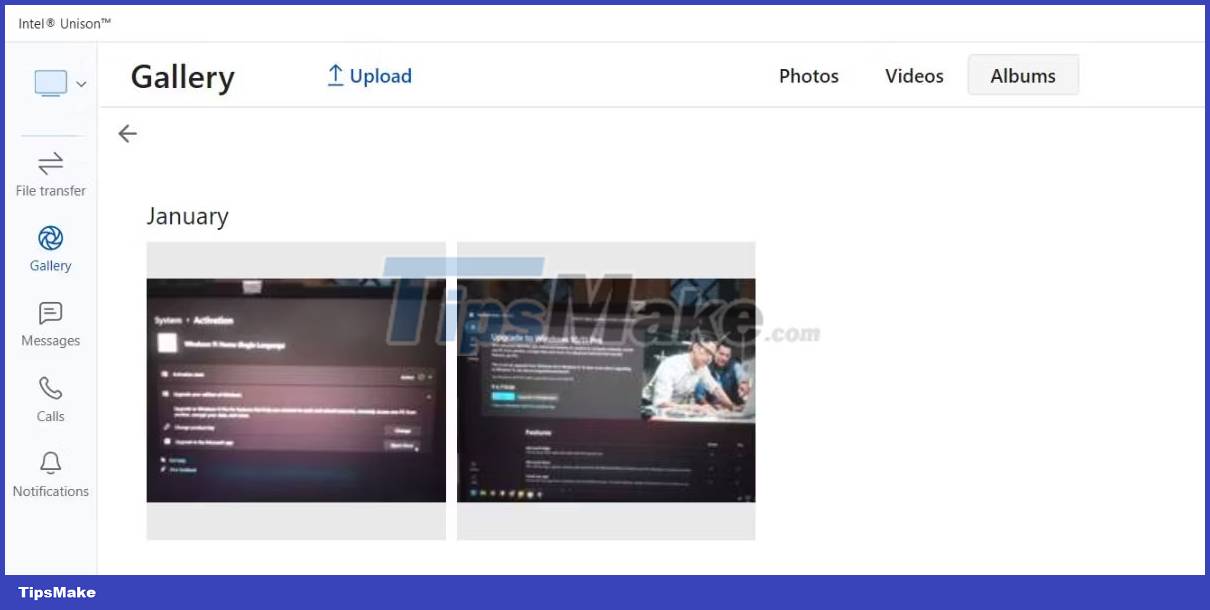Switch to the Videos tab
Screen dimensions: 1210x610
[913, 75]
